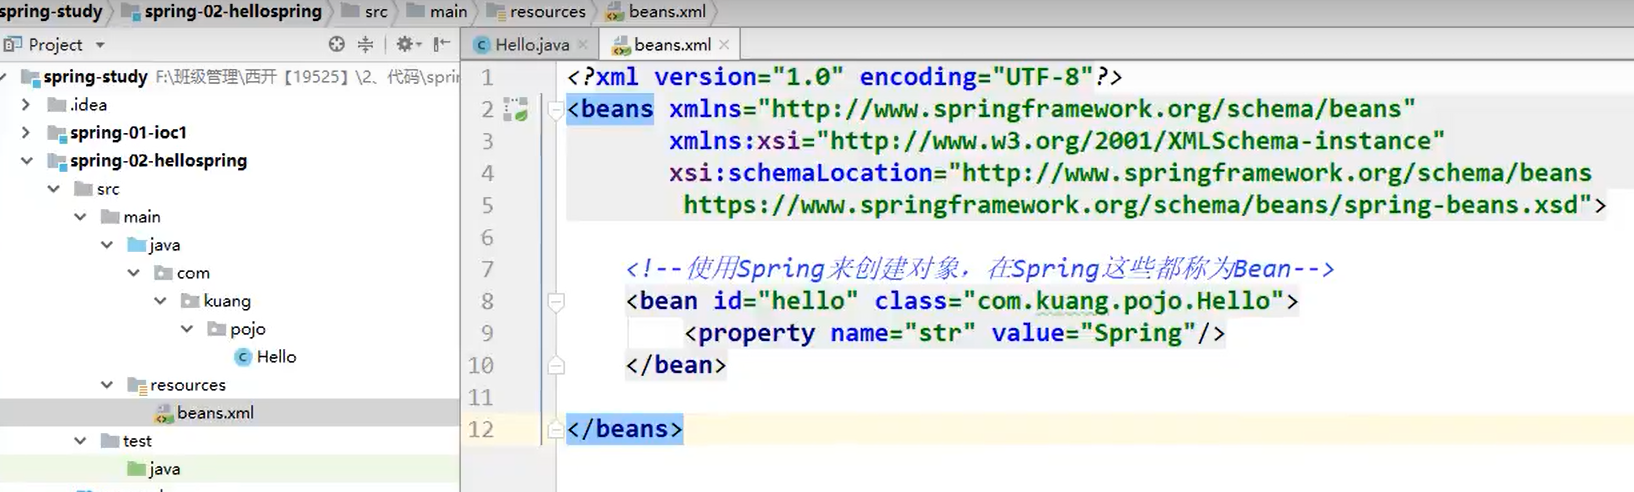Fold the beans tag at line 2
Viewport: 1634px width, 492px height.
[x=556, y=110]
